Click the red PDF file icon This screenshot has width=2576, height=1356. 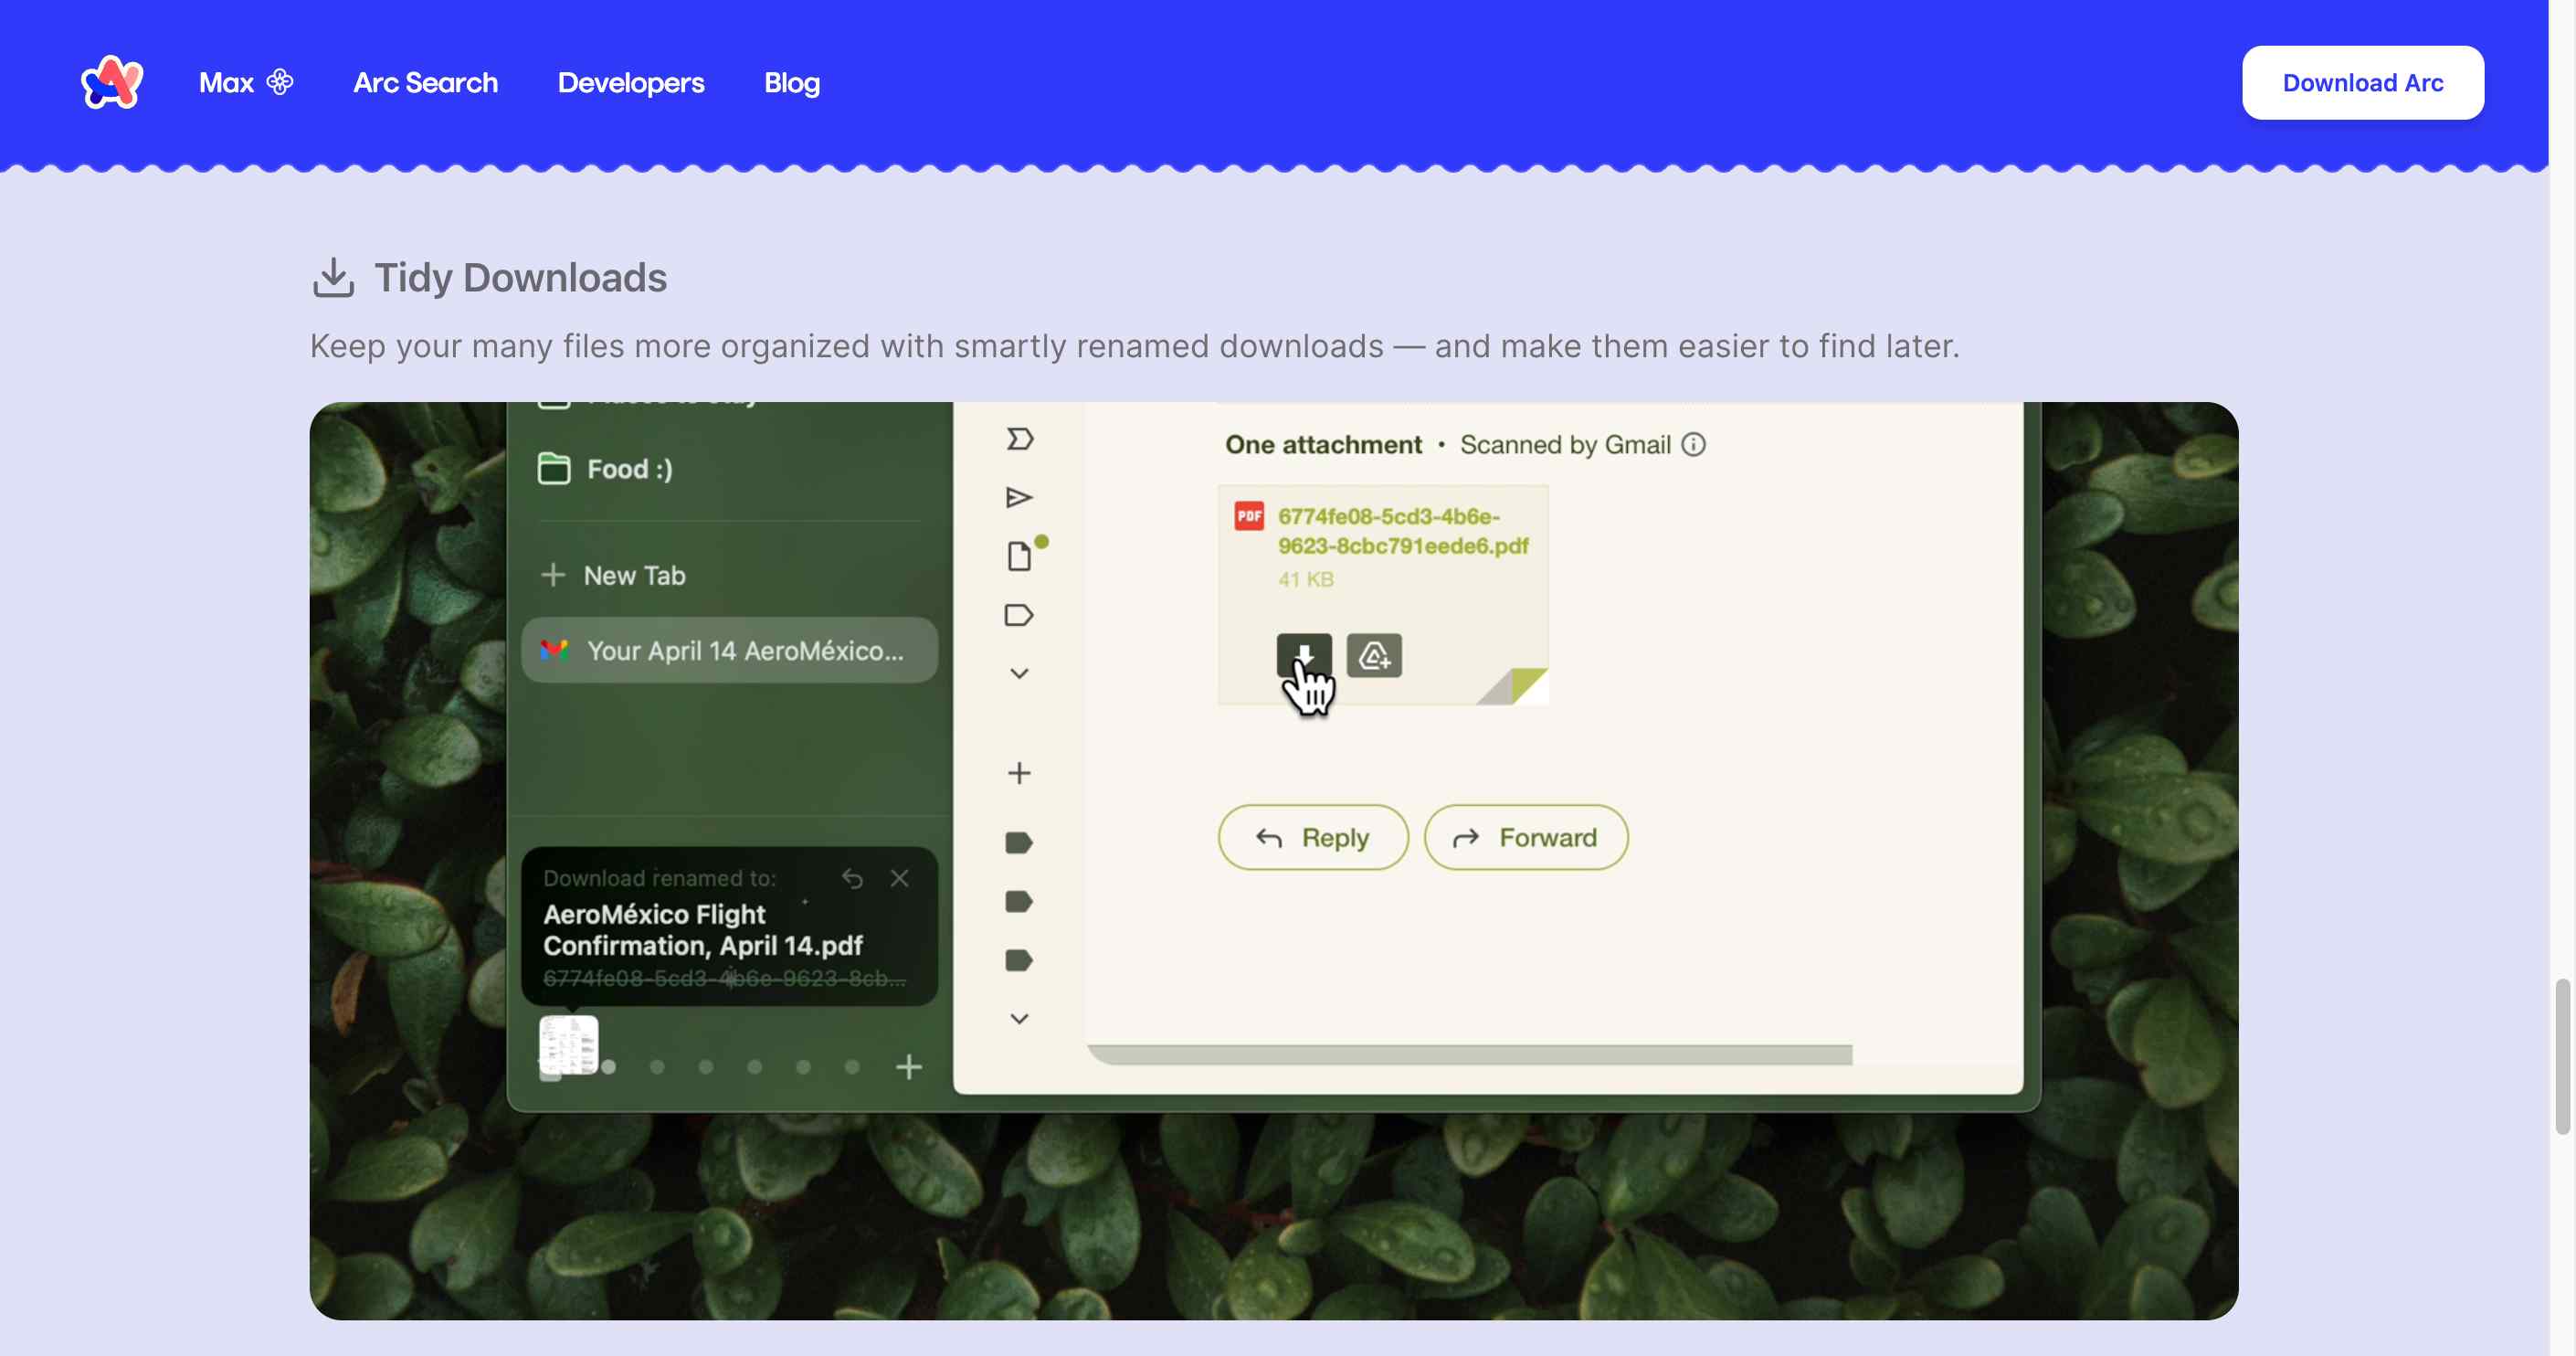tap(1249, 516)
